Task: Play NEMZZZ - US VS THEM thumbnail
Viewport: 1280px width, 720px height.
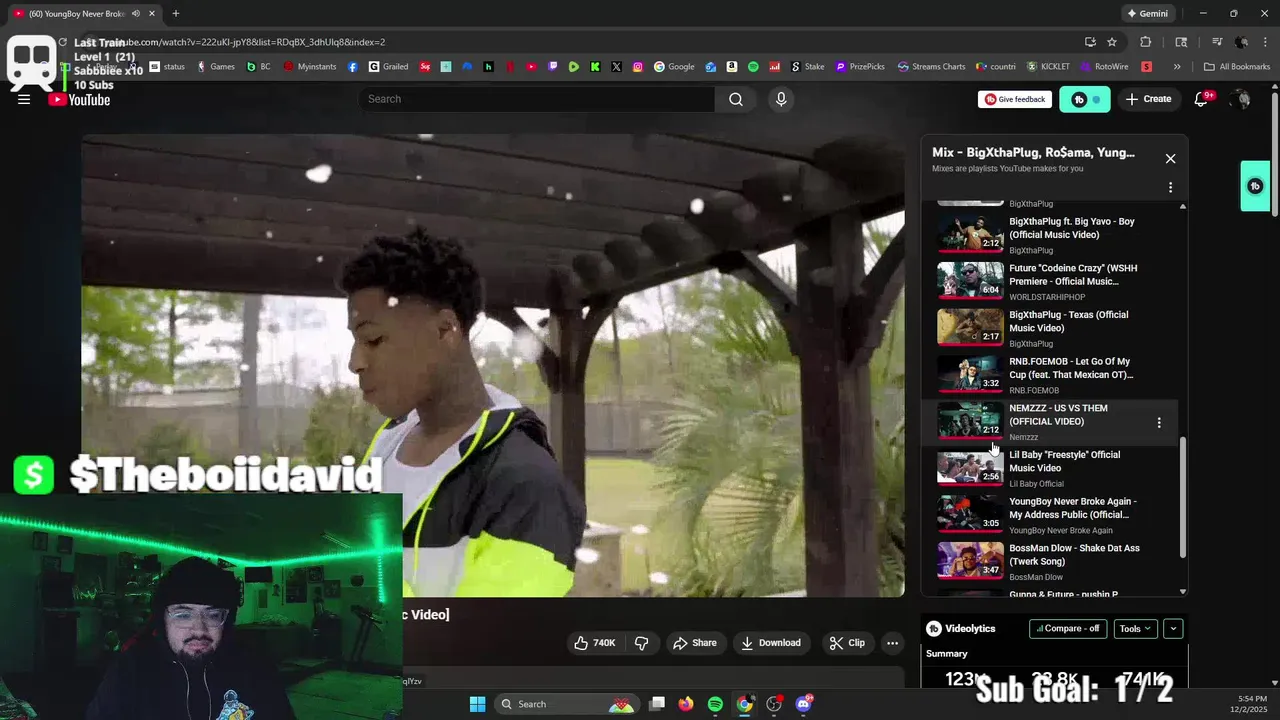Action: [970, 422]
